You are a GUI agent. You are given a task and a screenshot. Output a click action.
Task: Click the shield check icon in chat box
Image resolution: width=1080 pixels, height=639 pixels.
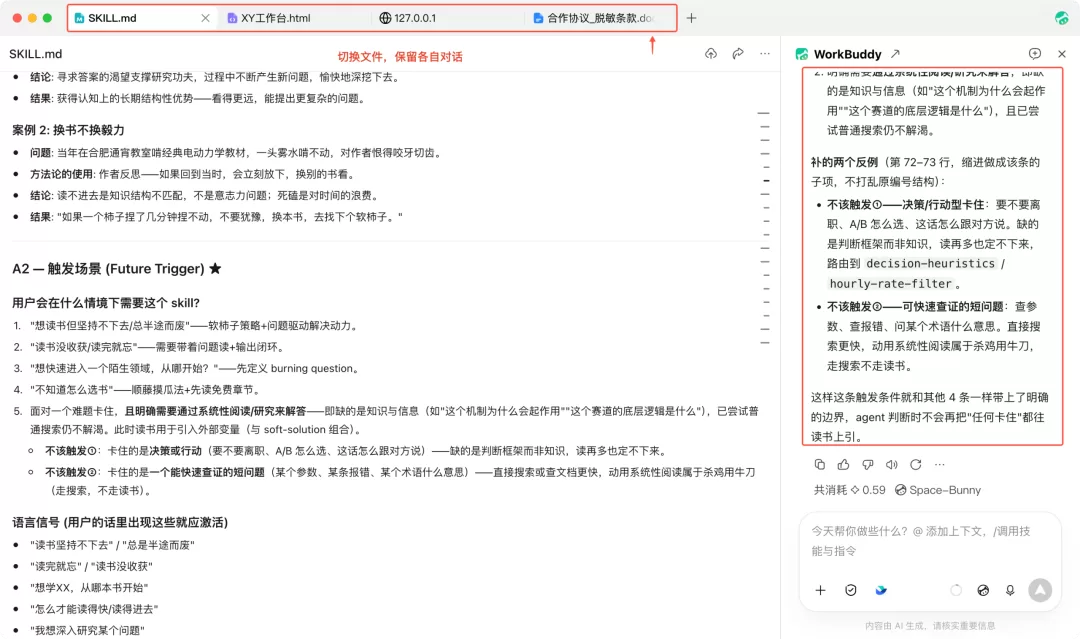tap(851, 590)
